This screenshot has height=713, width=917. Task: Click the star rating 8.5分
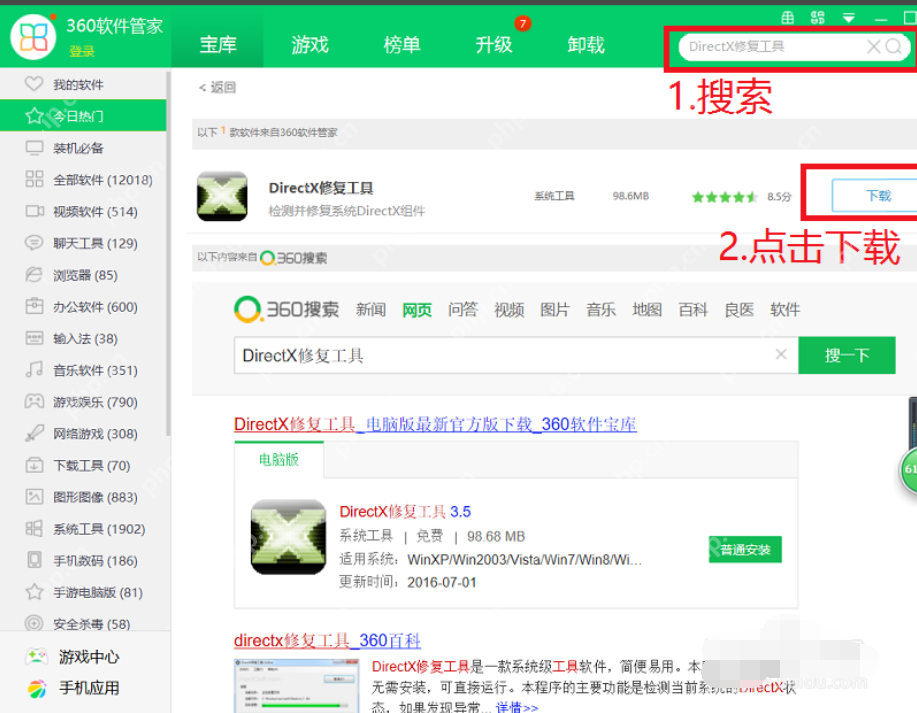pyautogui.click(x=741, y=197)
